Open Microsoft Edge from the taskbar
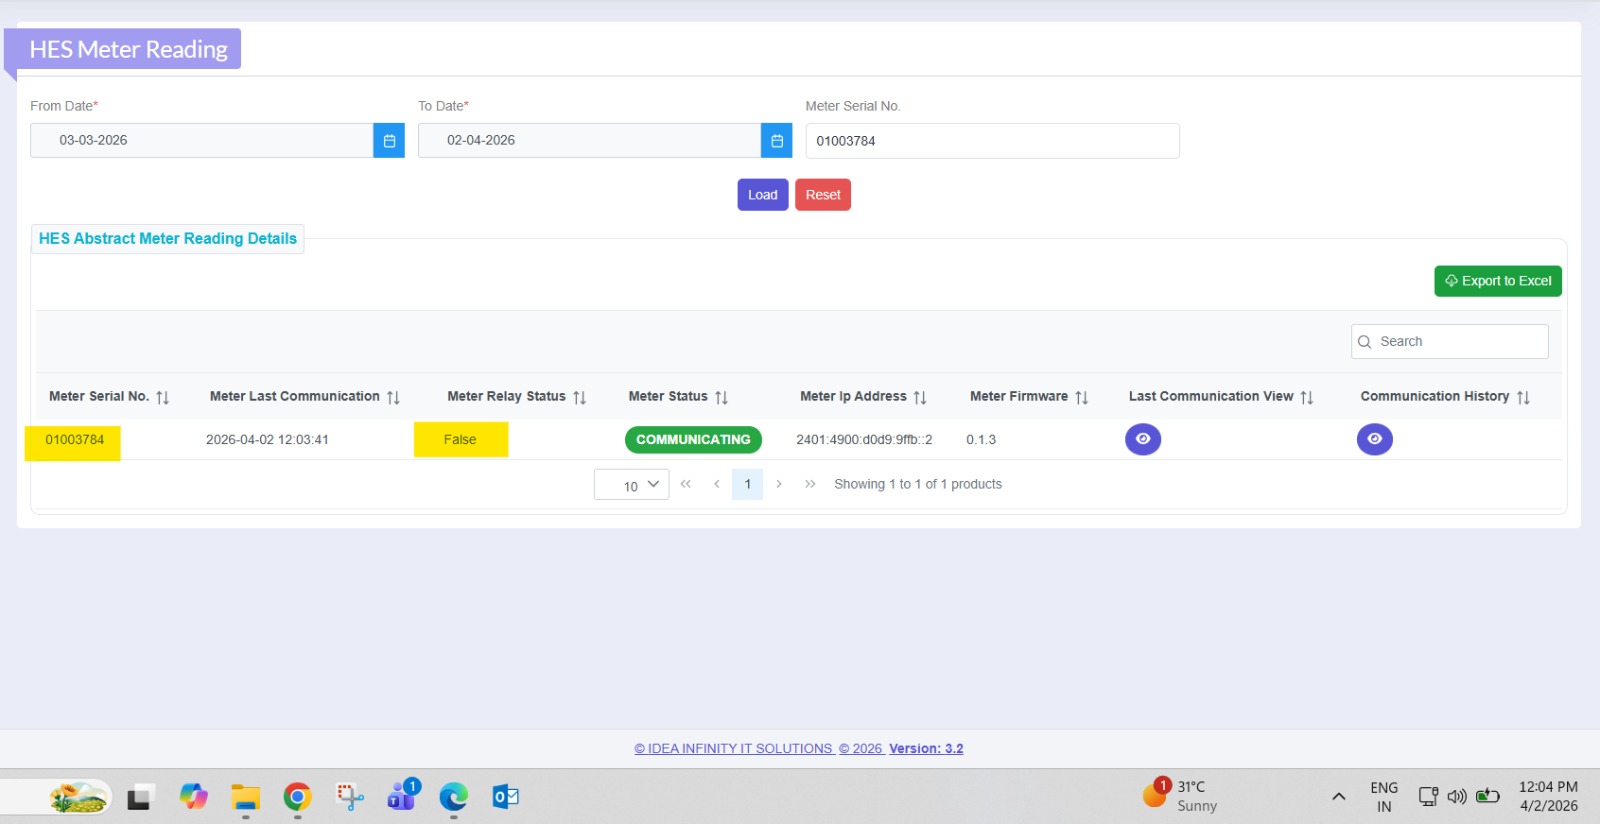The height and width of the screenshot is (824, 1600). click(x=453, y=797)
